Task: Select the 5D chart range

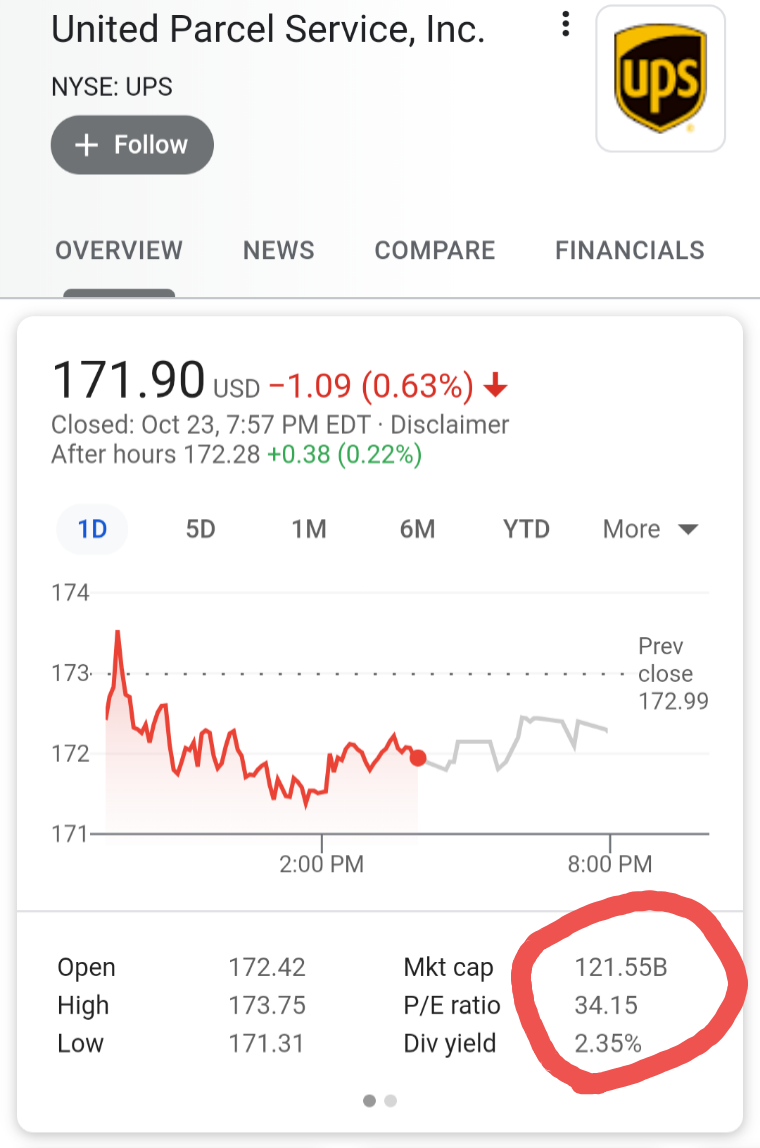Action: coord(201,529)
